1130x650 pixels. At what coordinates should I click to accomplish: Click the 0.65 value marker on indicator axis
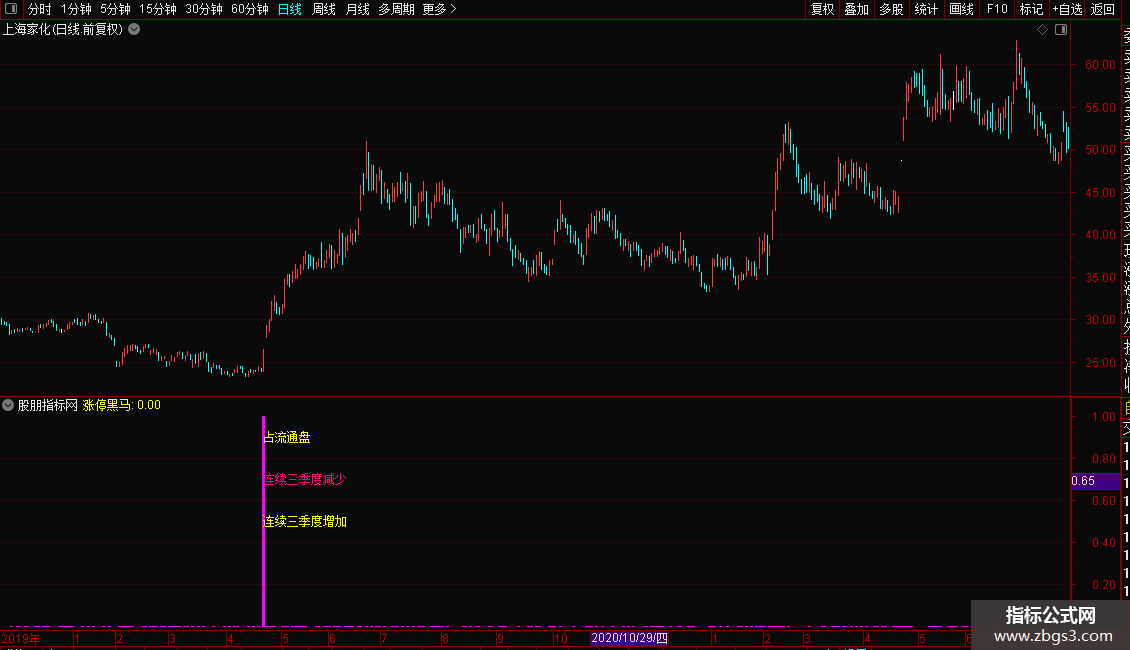tap(1095, 481)
